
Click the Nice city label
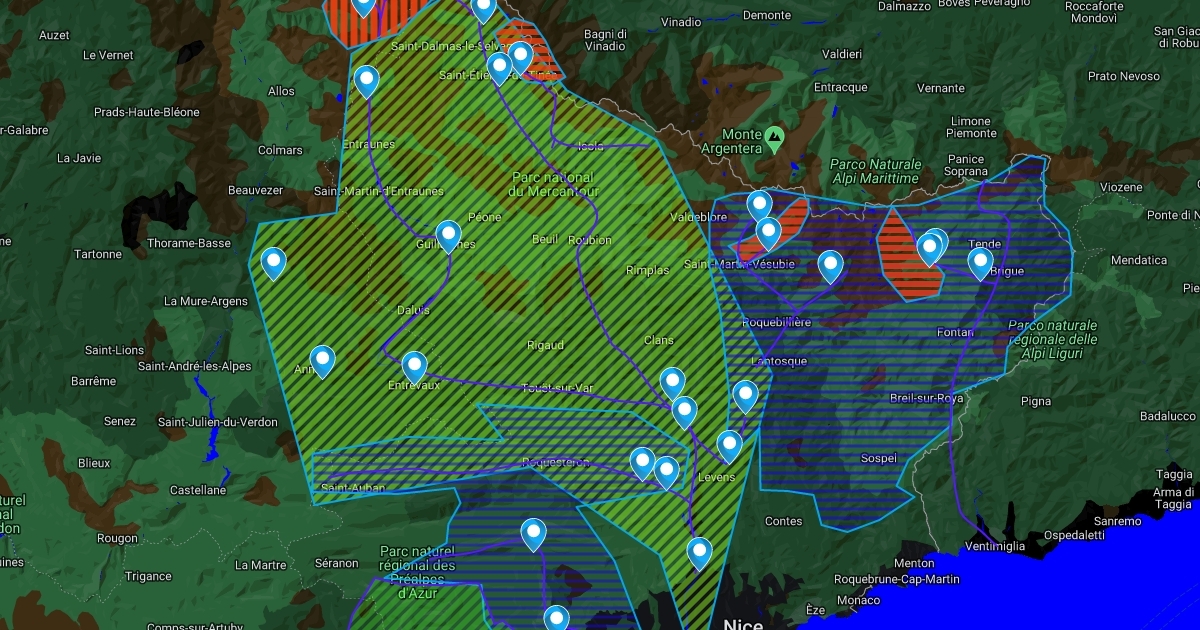pos(743,624)
